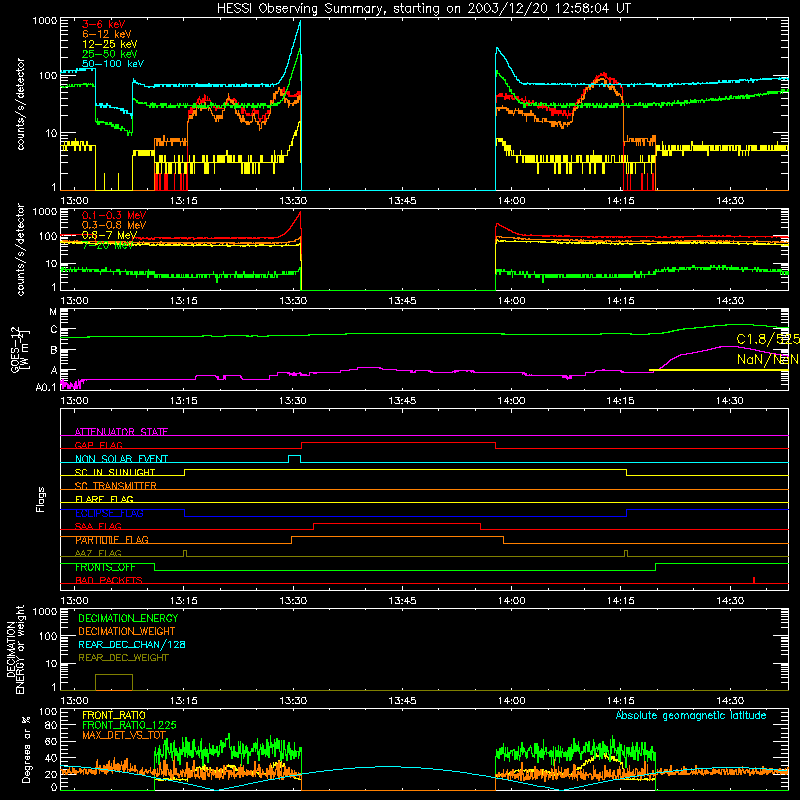Select the GAP_FLAG label
The height and width of the screenshot is (800, 800).
tap(98, 445)
